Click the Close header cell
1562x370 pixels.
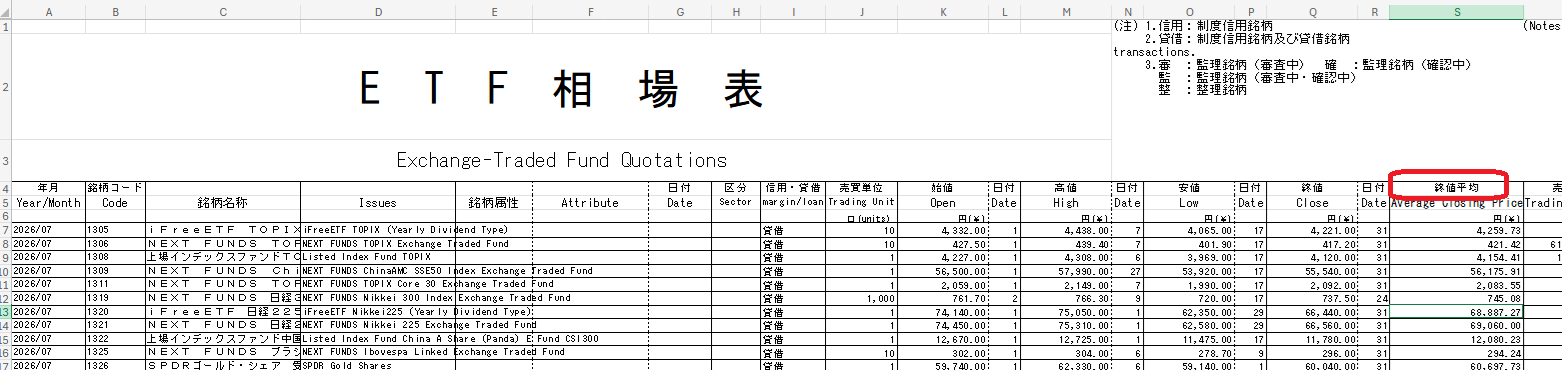(1312, 202)
